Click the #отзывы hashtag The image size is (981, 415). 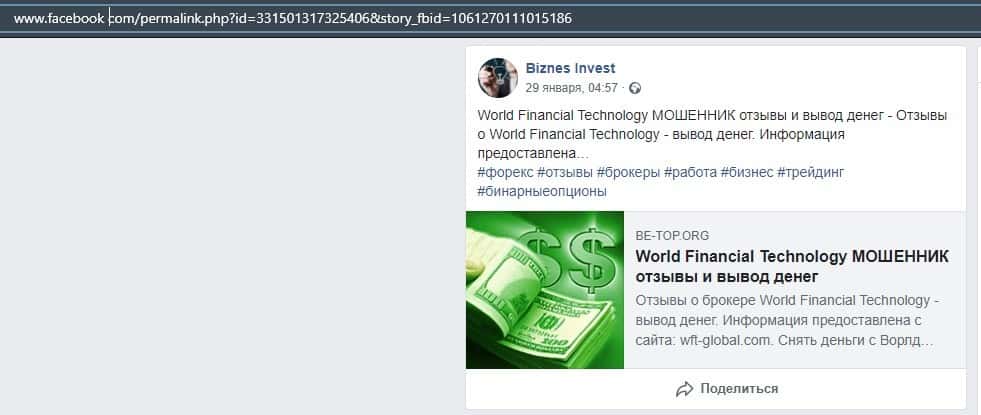point(565,172)
